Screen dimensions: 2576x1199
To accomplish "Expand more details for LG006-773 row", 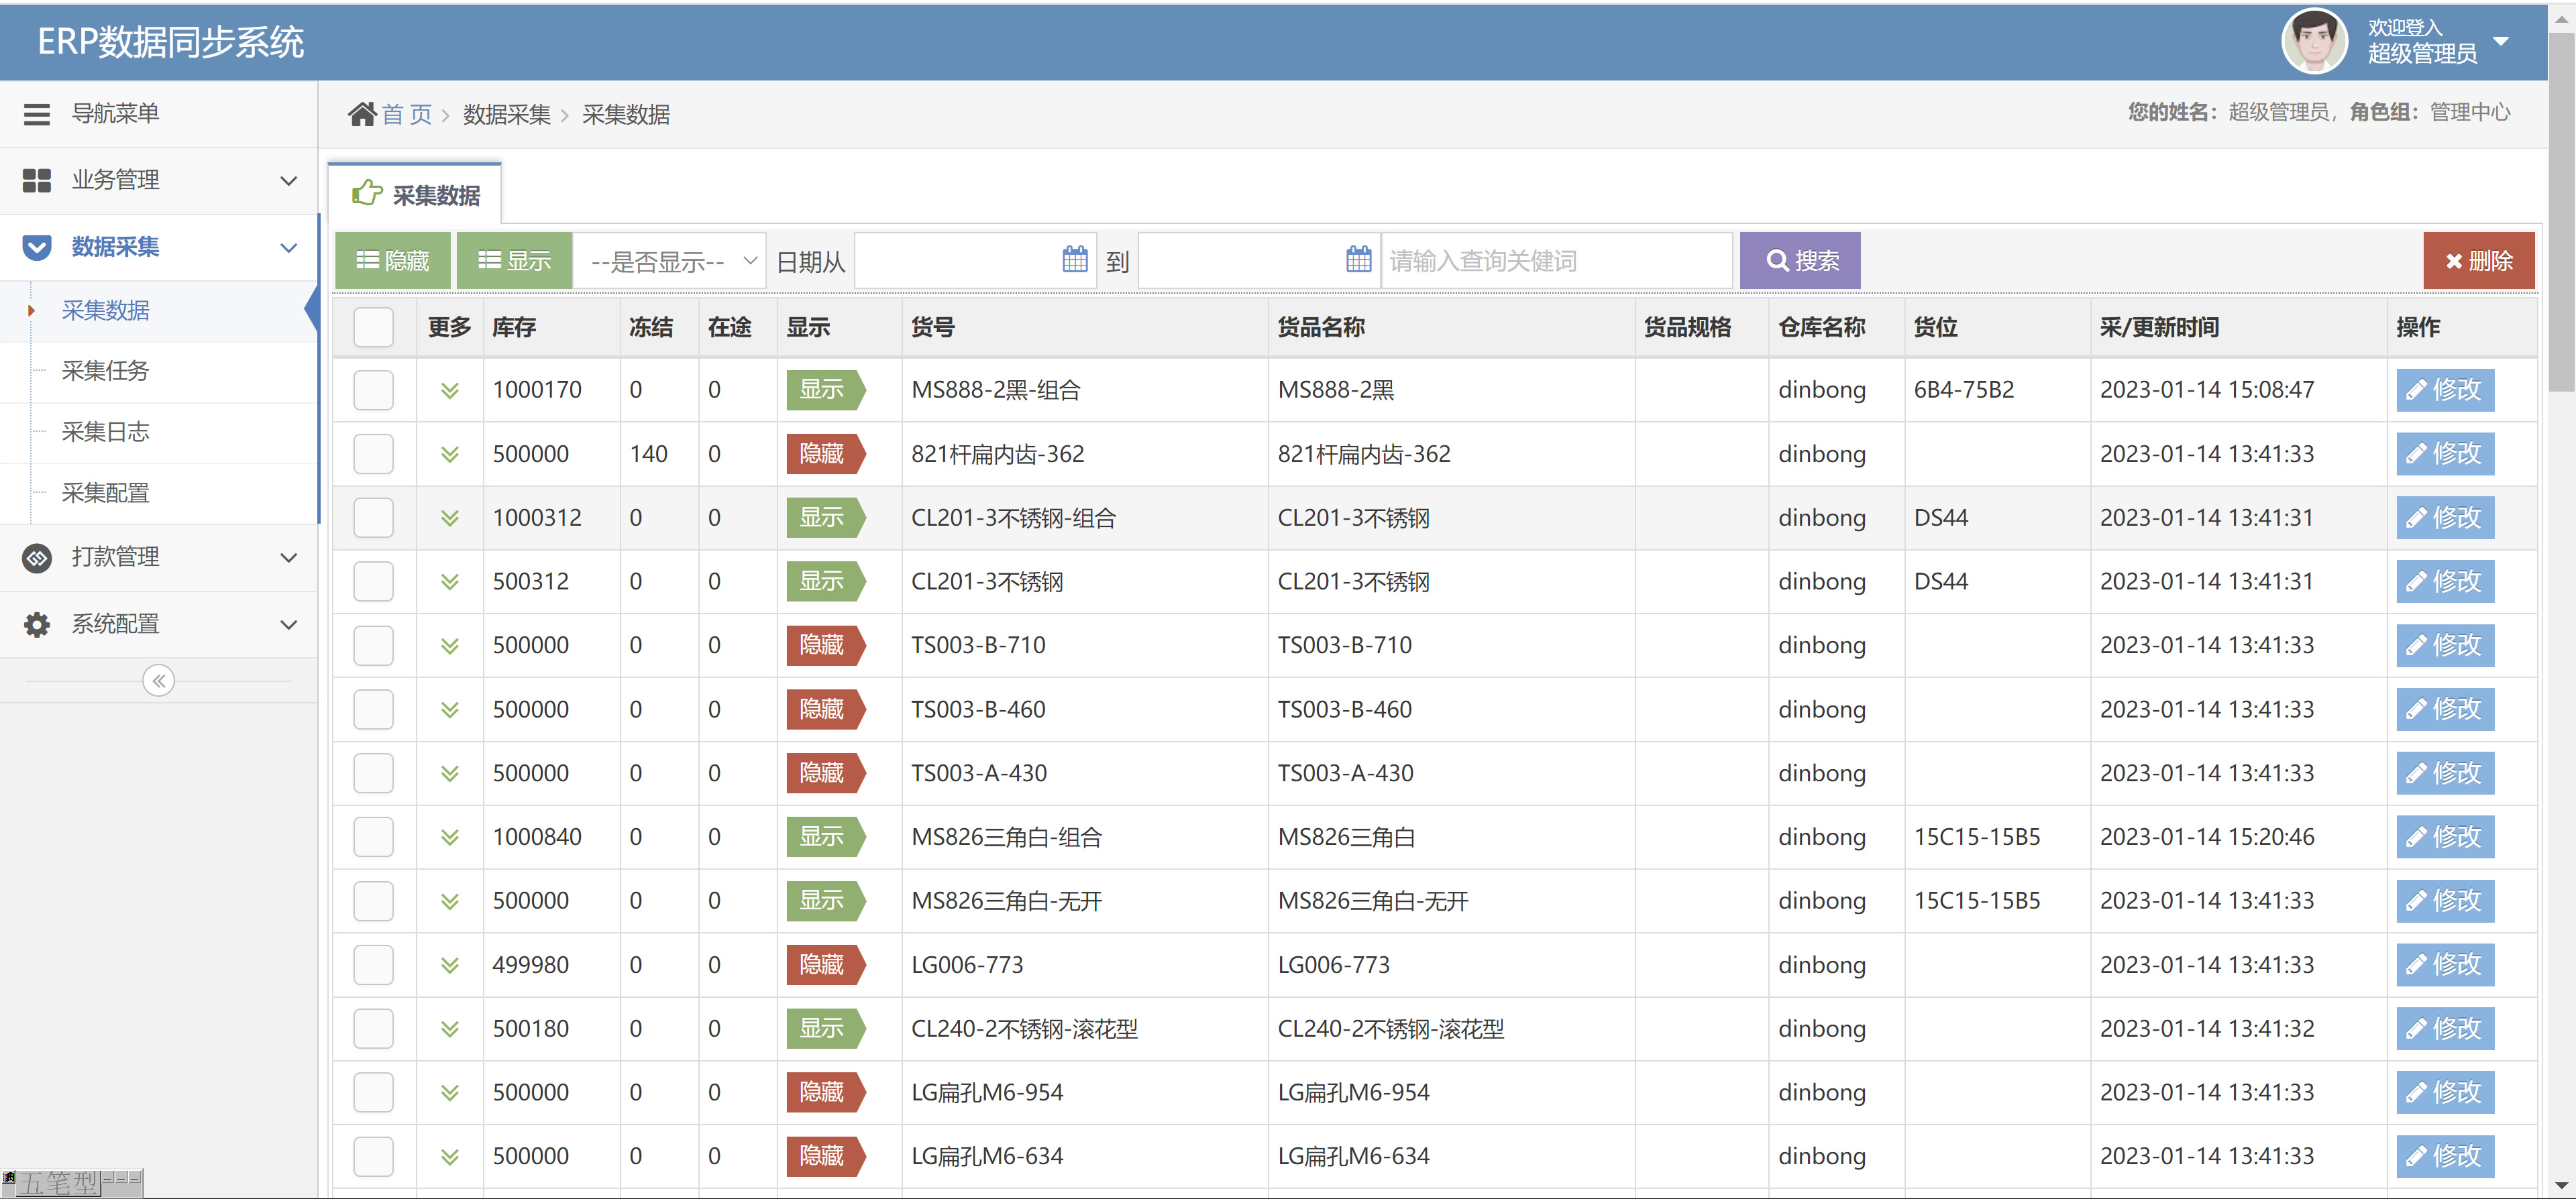I will (x=450, y=966).
